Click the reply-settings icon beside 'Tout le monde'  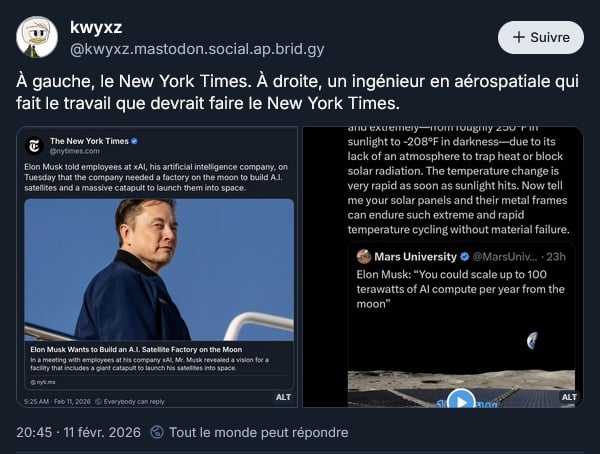point(157,433)
